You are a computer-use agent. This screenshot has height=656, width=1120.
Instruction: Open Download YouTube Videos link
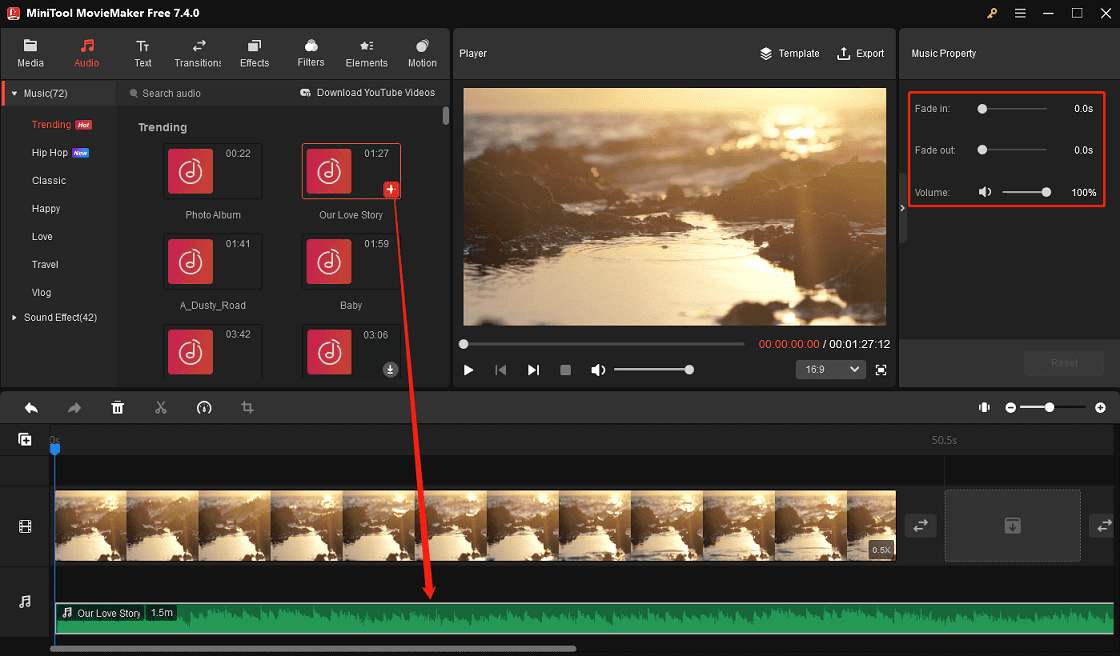[x=367, y=93]
